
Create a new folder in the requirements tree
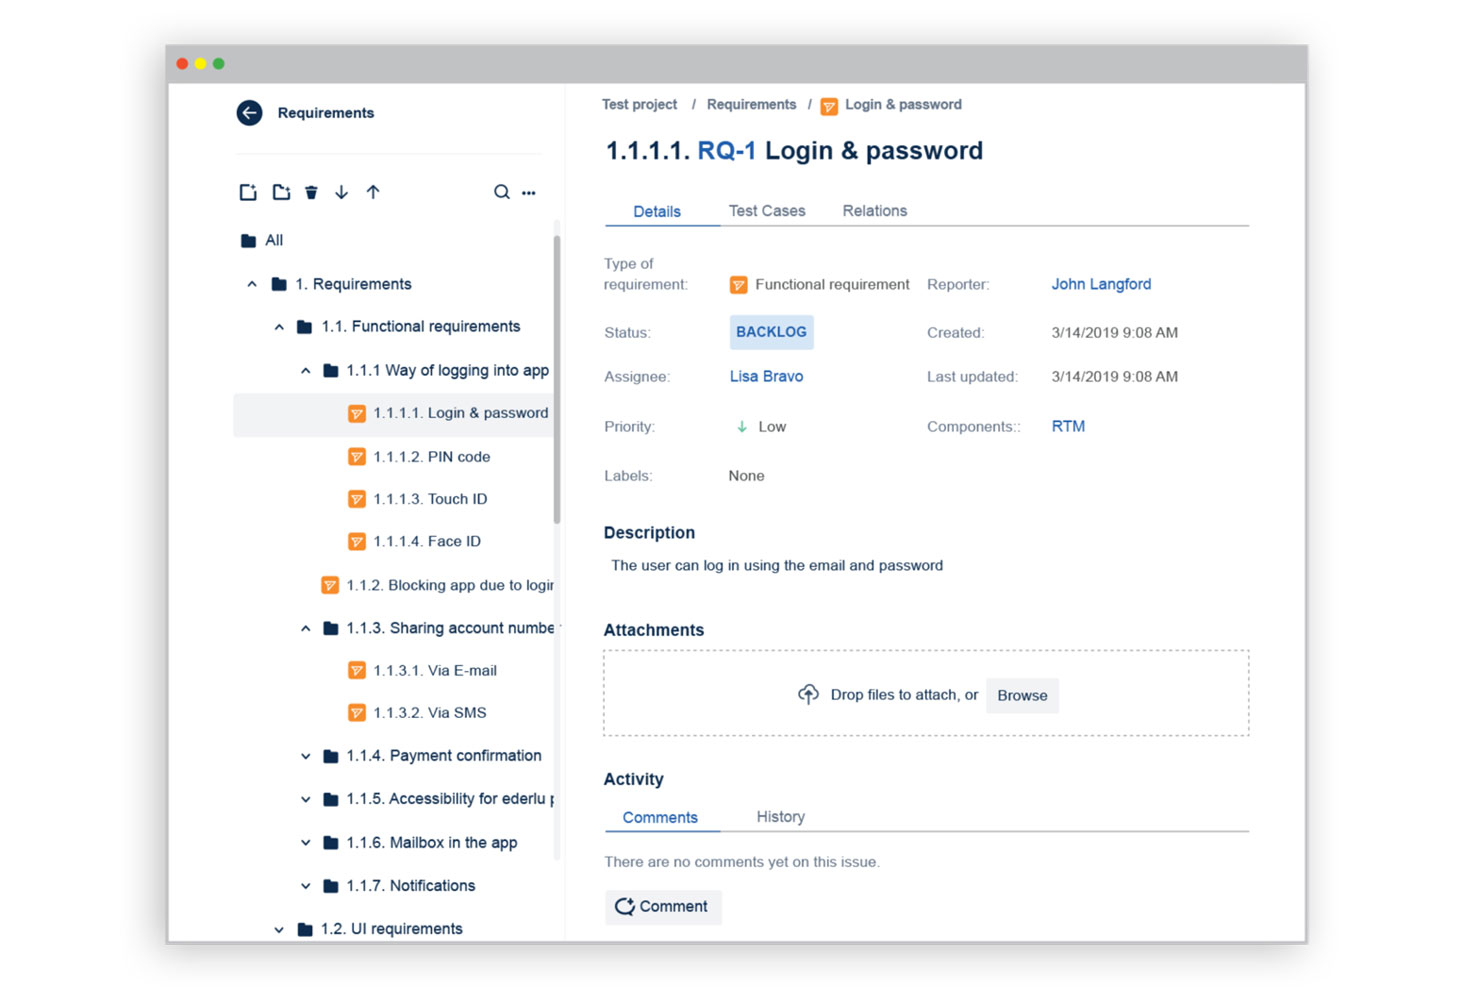click(x=281, y=191)
